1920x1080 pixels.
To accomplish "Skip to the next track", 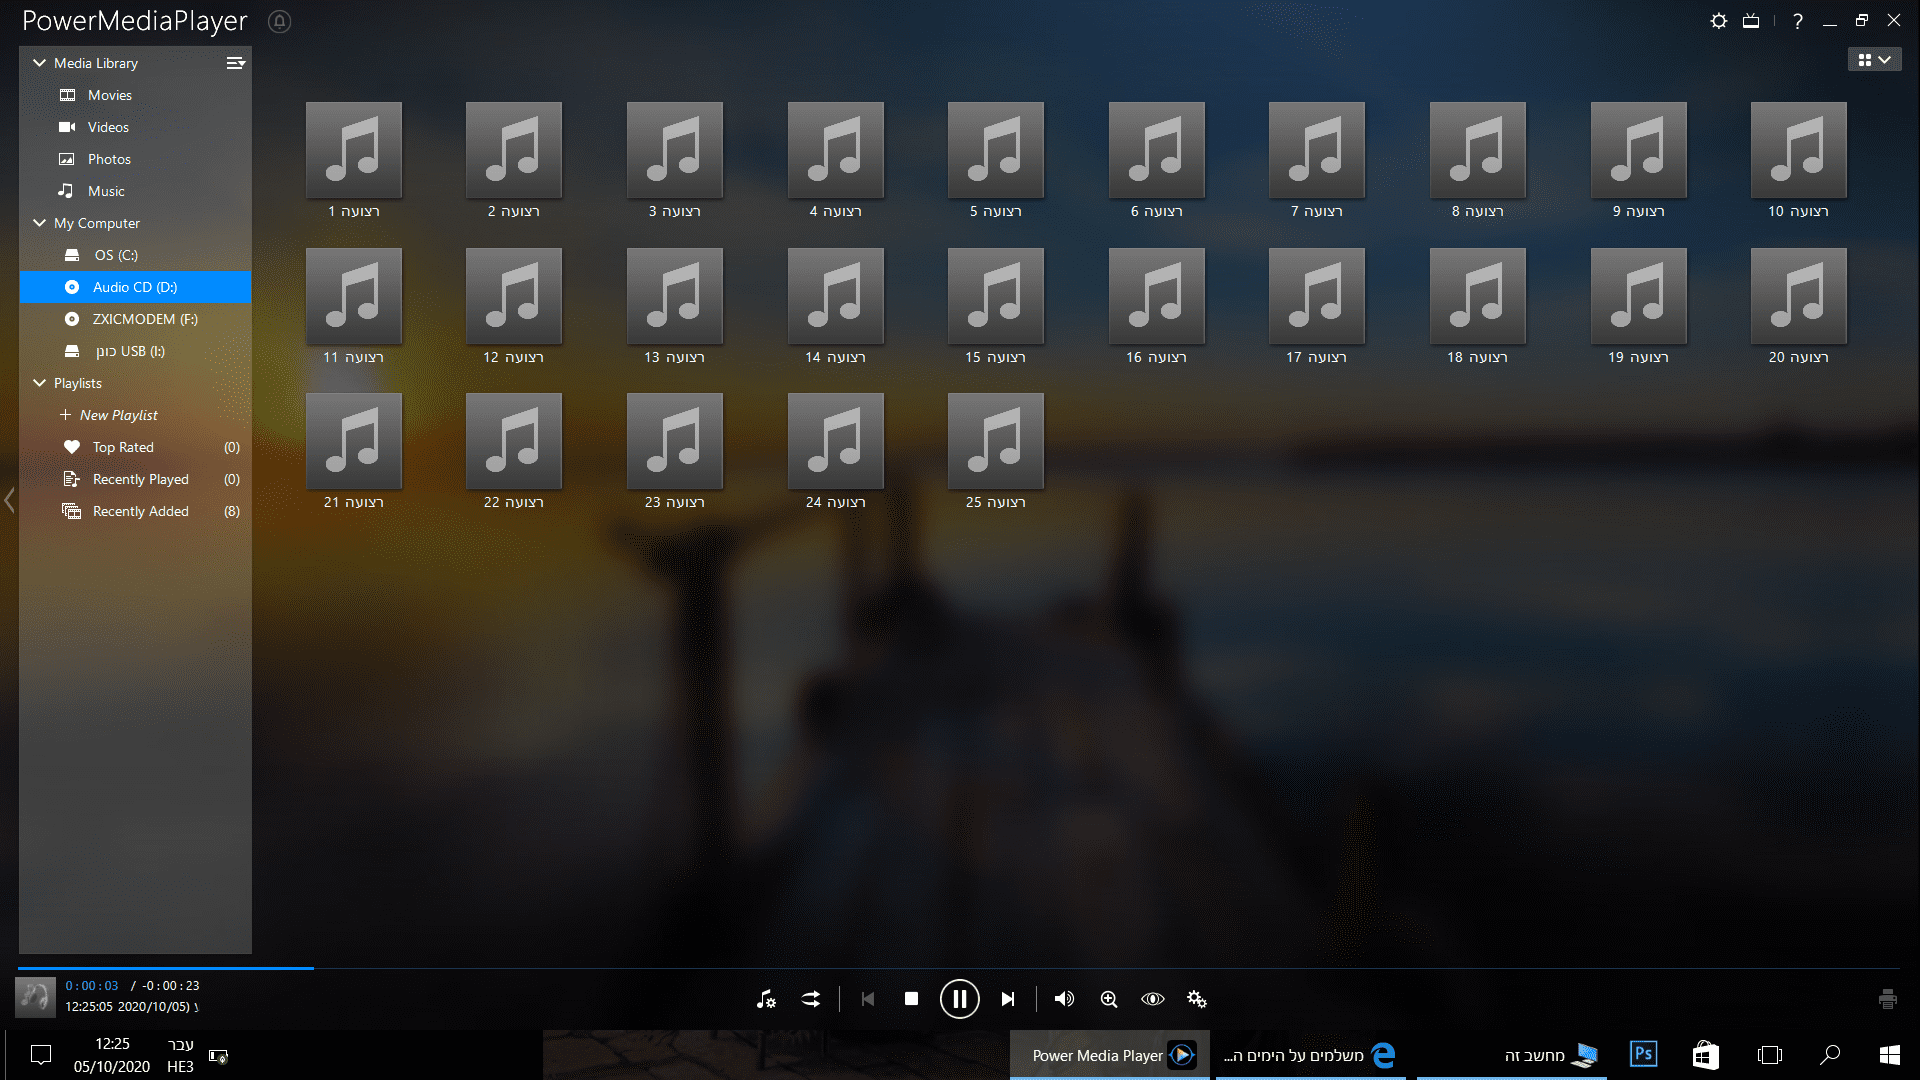I will tap(1008, 999).
